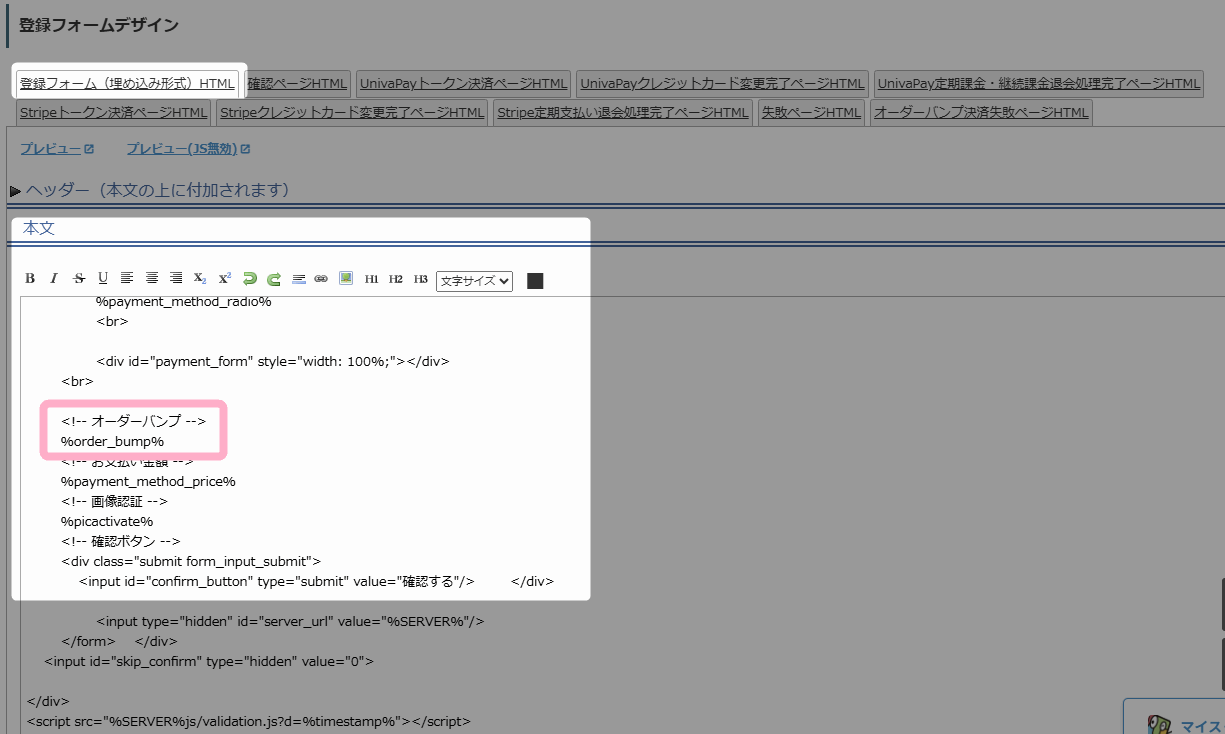Insert a horizontal rule

point(298,279)
